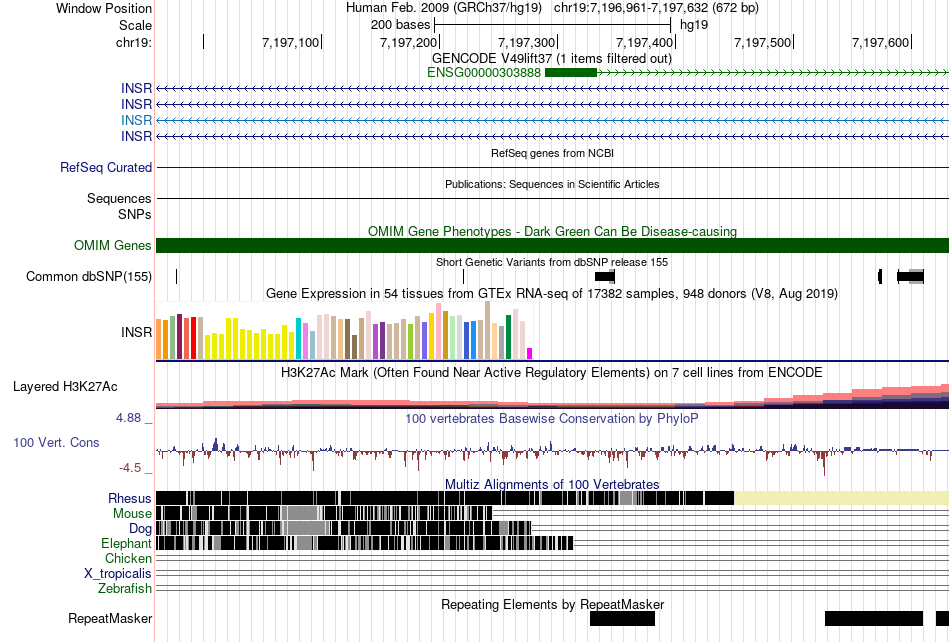Click the Zebrafish species label
950x642 pixels.
(x=125, y=589)
